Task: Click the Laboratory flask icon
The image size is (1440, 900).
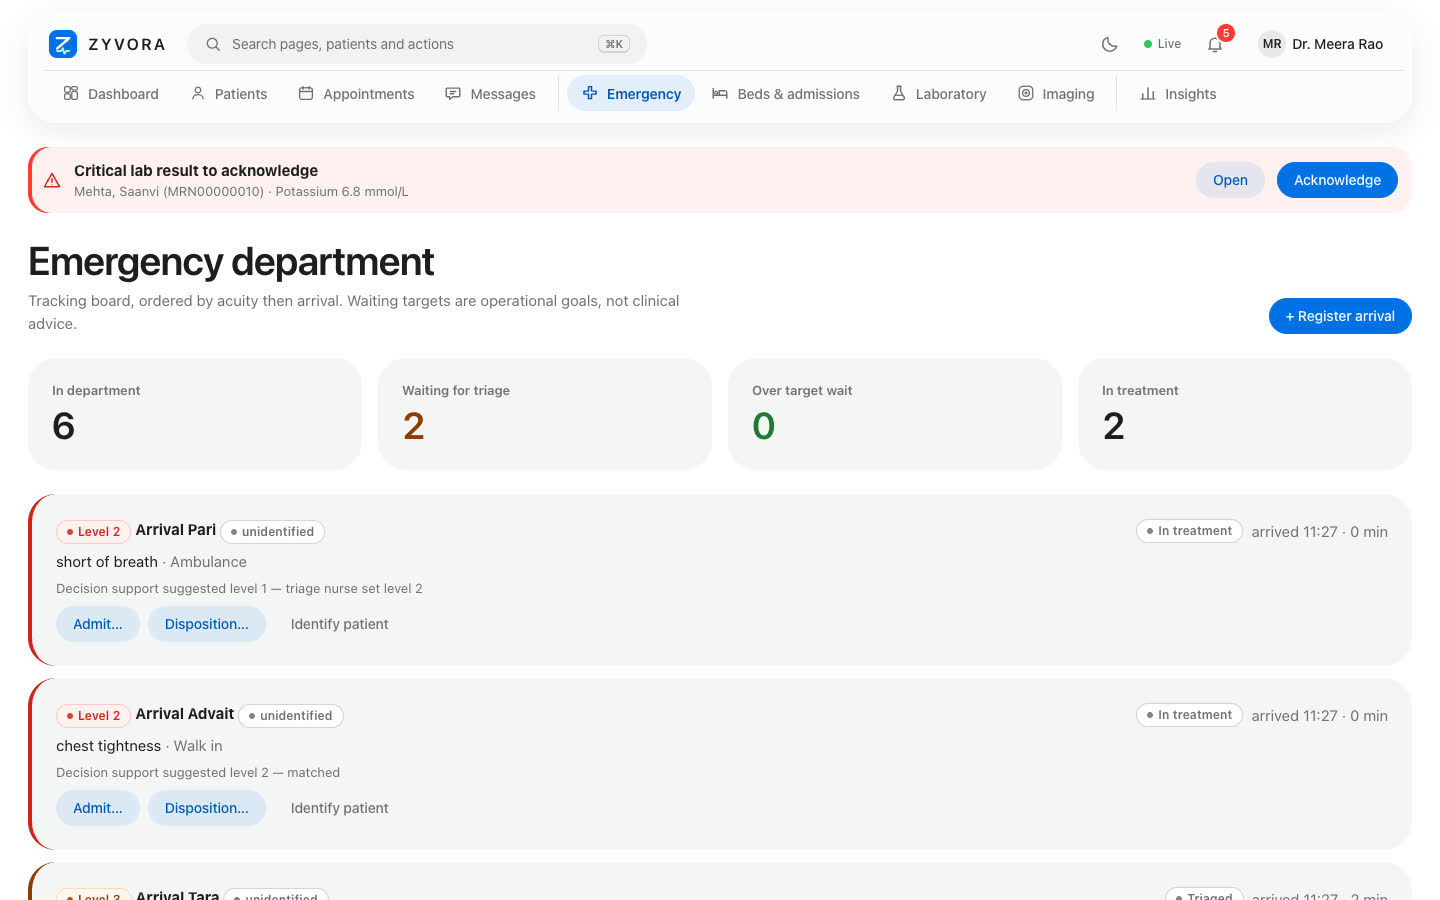Action: 899,93
